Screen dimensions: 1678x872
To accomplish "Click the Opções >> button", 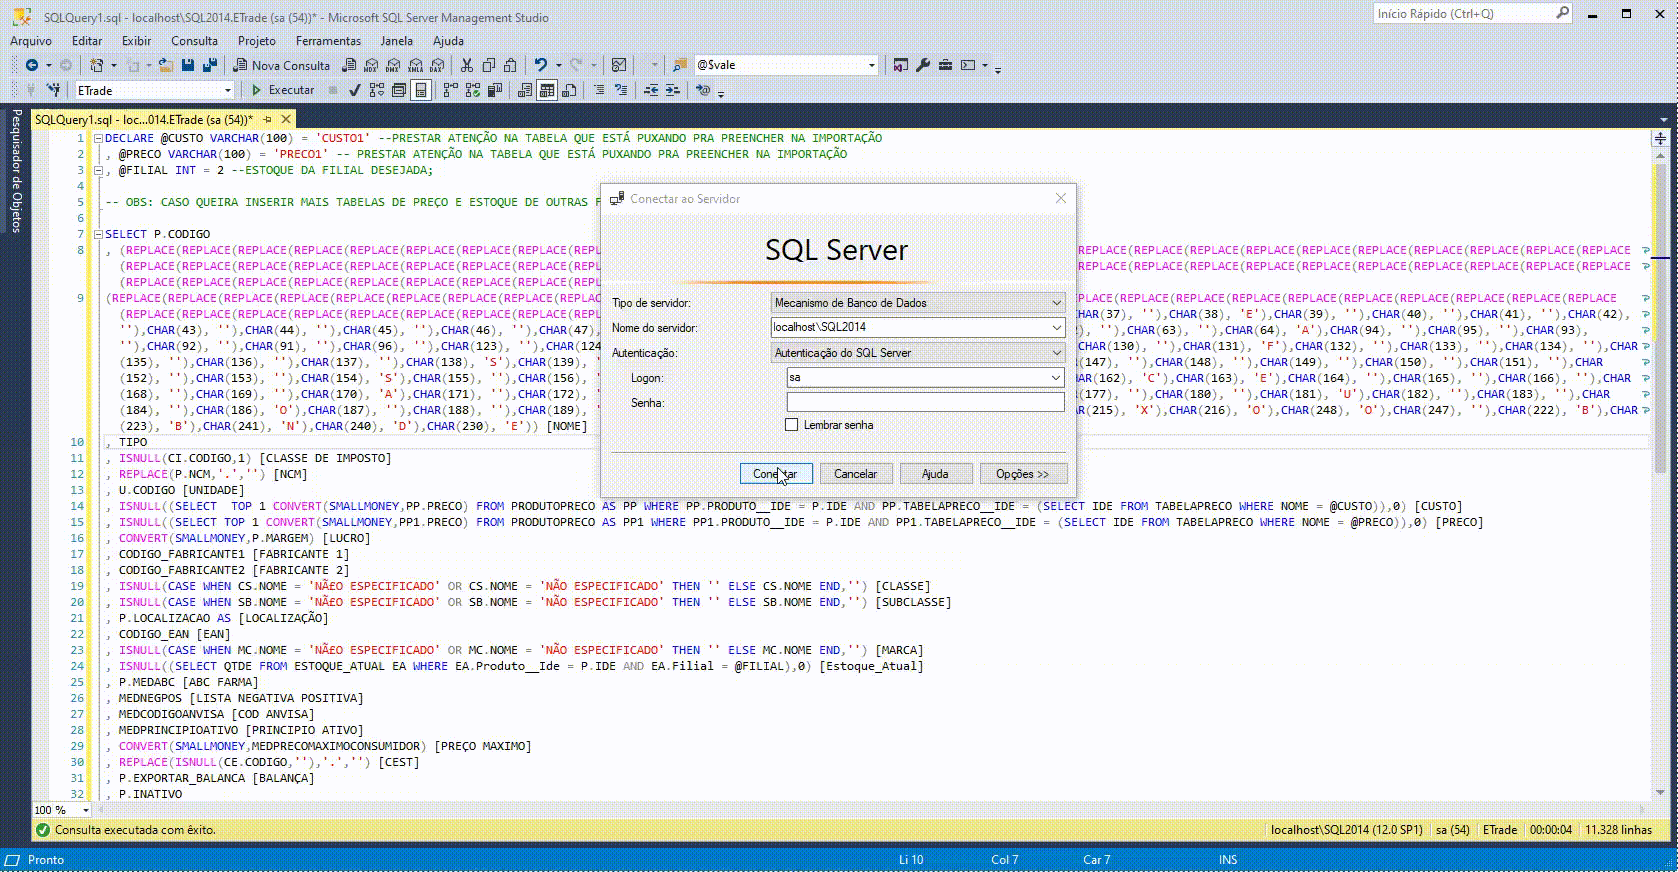I will (x=1023, y=474).
